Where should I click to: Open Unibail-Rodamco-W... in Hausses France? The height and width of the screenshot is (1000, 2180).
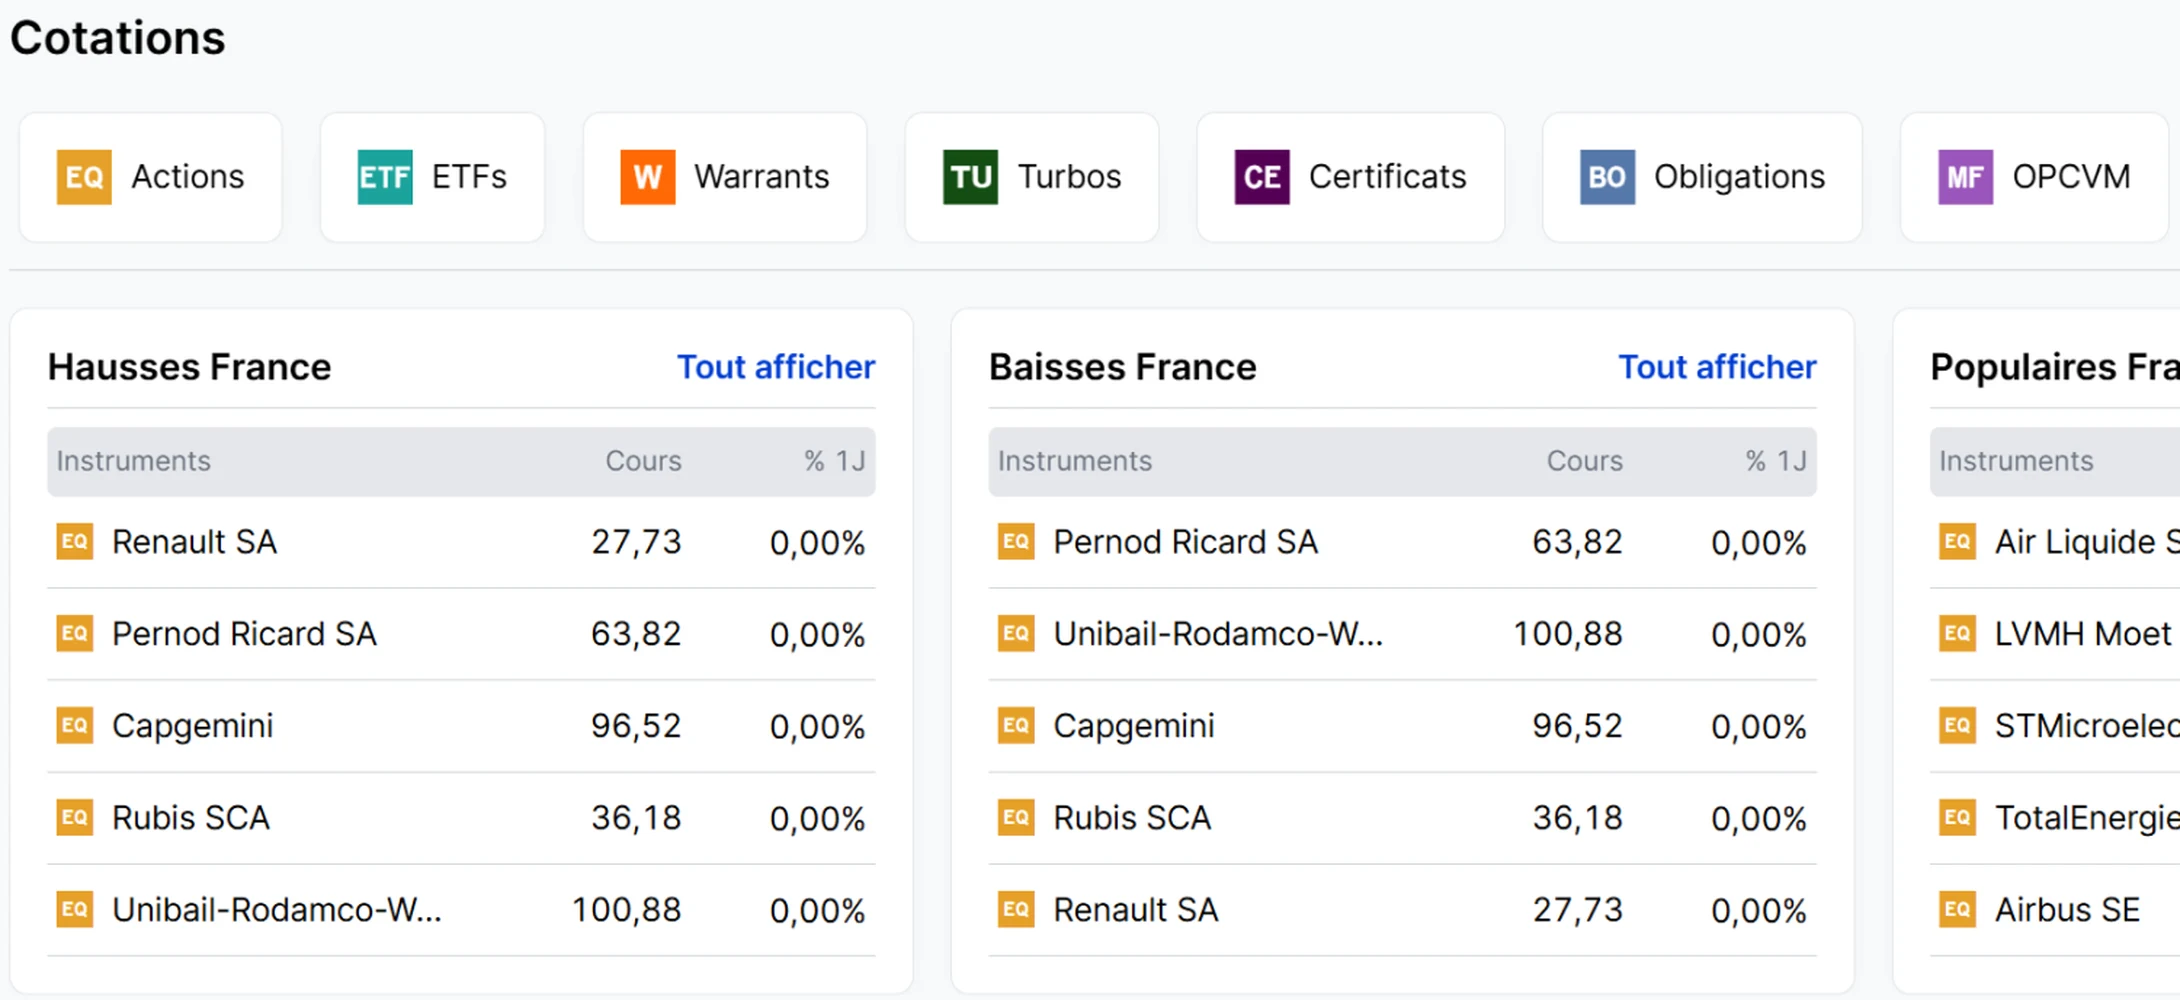(x=461, y=910)
